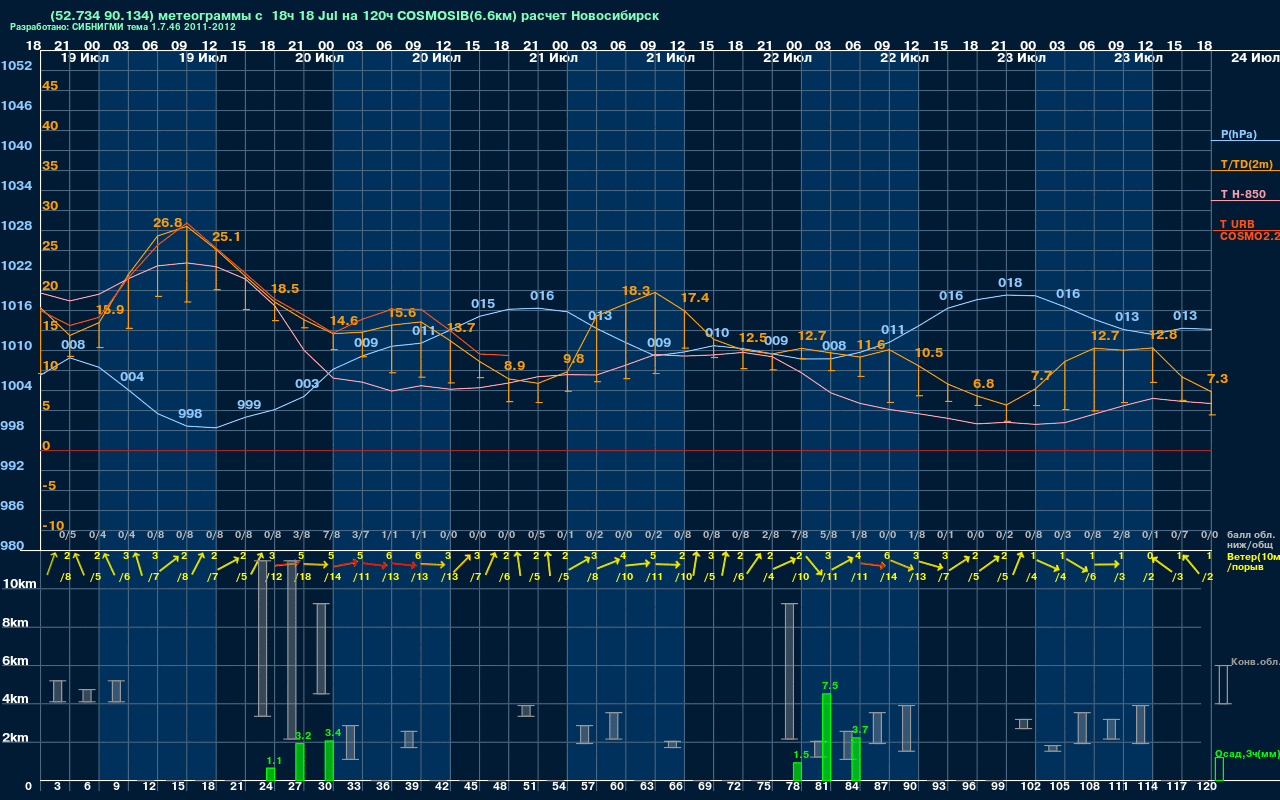Click the 14.6 temperature value
The width and height of the screenshot is (1280, 800).
344,321
